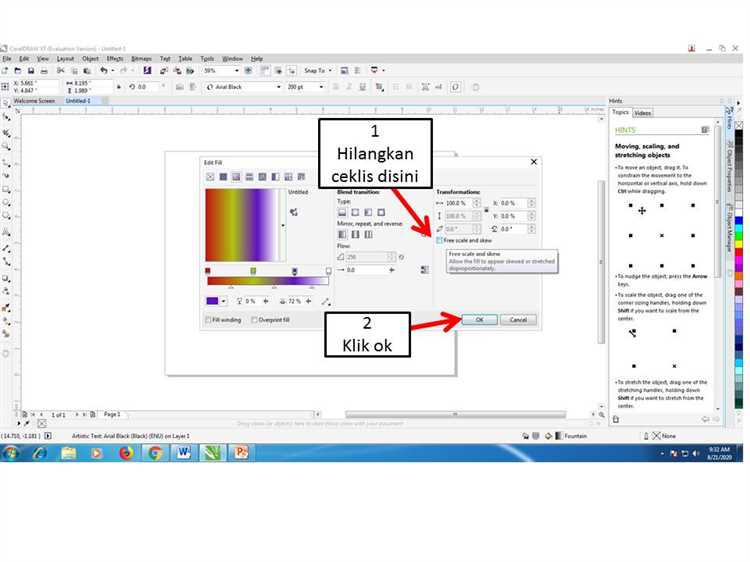This screenshot has width=750, height=562.
Task: Select Default fountain fill mirror option
Action: click(x=342, y=235)
